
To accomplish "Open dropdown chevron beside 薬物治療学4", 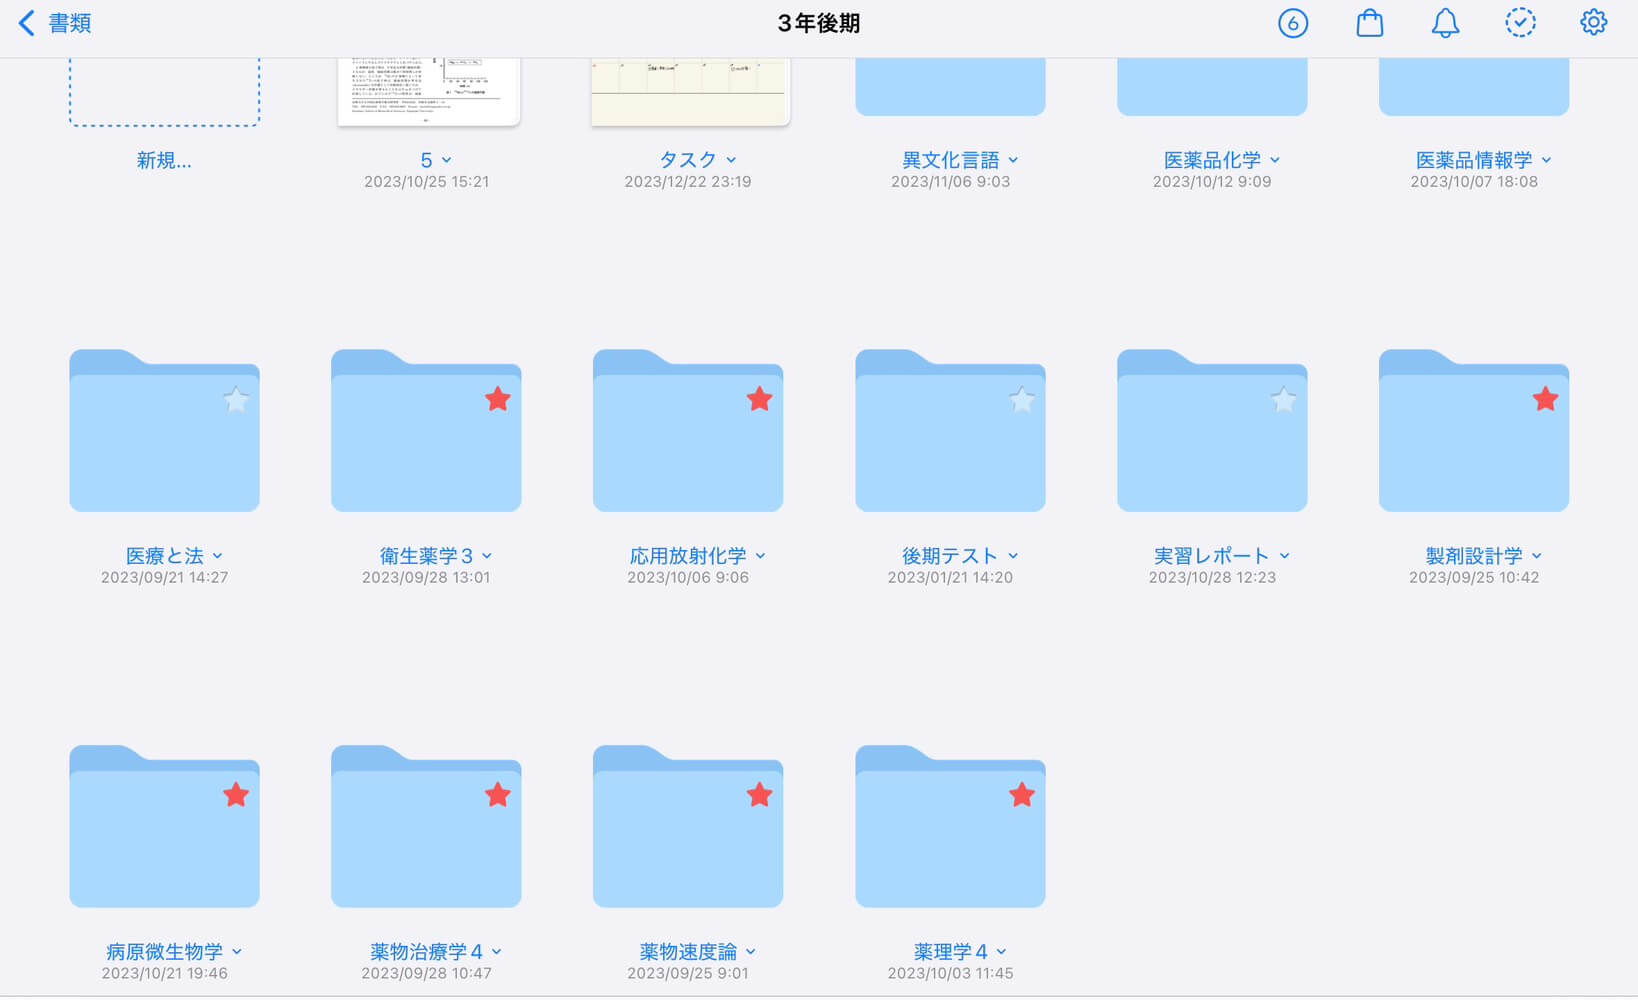I will (497, 952).
